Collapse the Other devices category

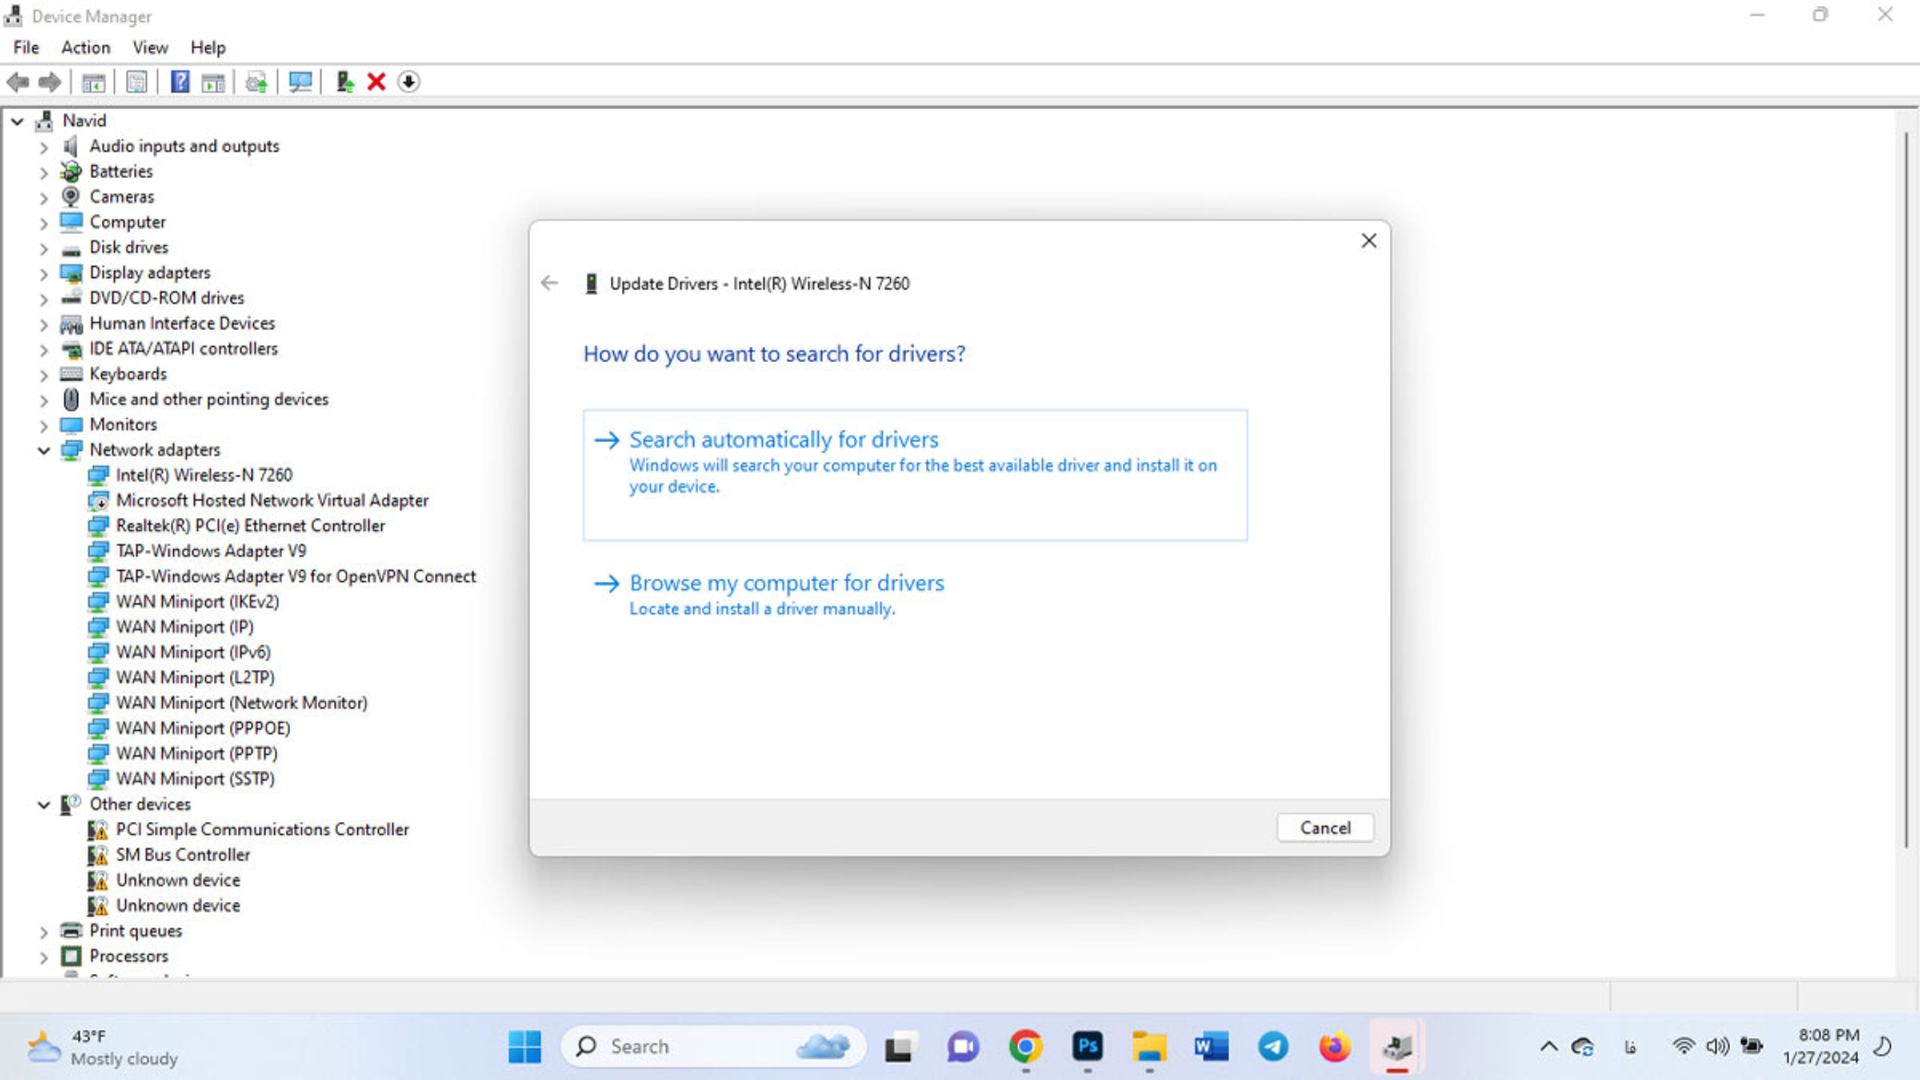tap(43, 805)
